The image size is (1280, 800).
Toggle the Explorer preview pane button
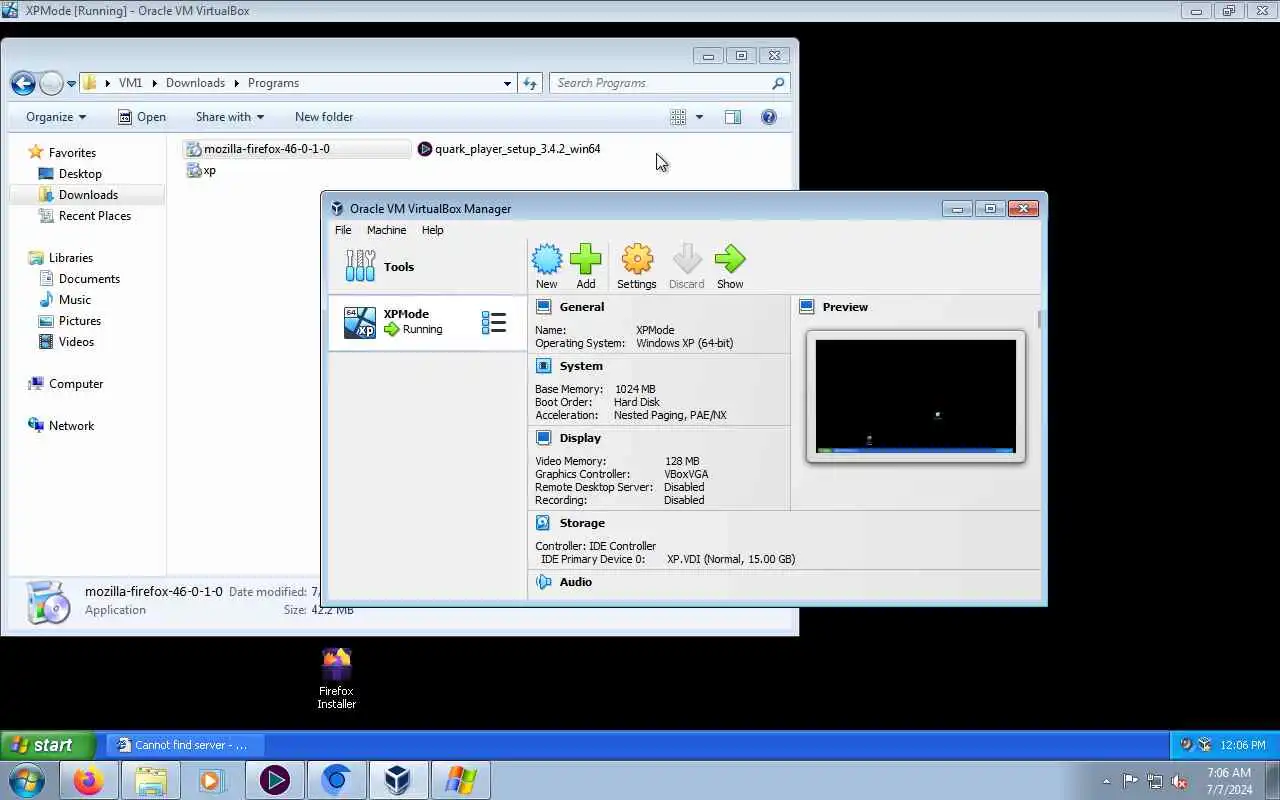(733, 117)
